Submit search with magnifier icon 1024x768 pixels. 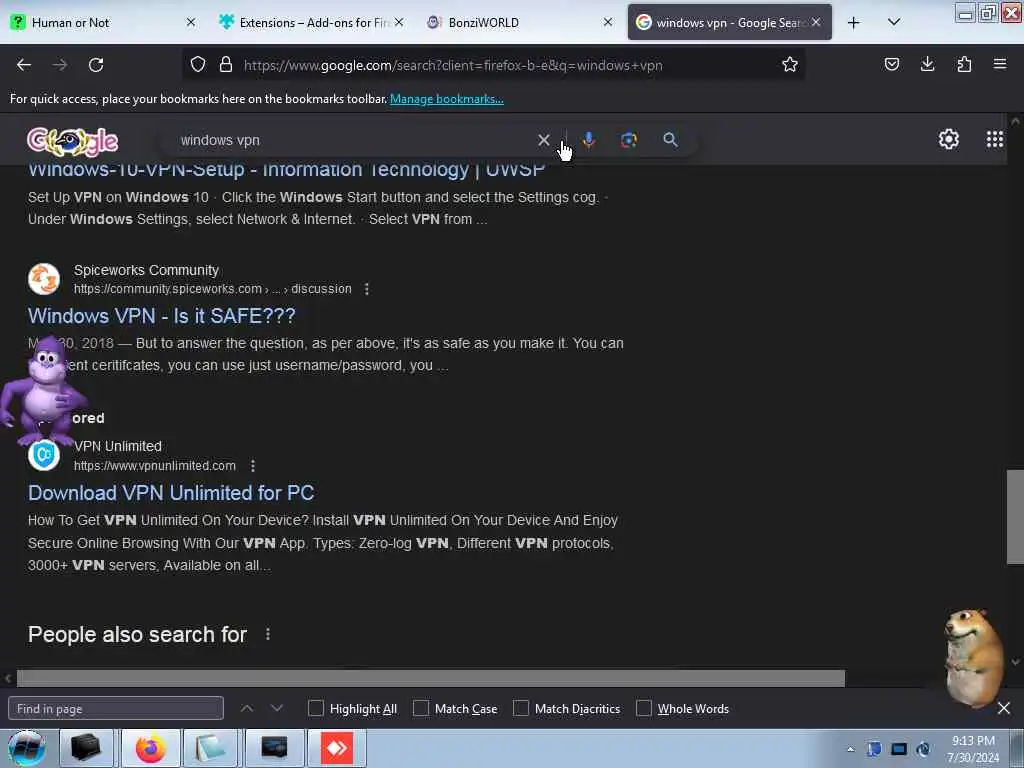pyautogui.click(x=670, y=140)
